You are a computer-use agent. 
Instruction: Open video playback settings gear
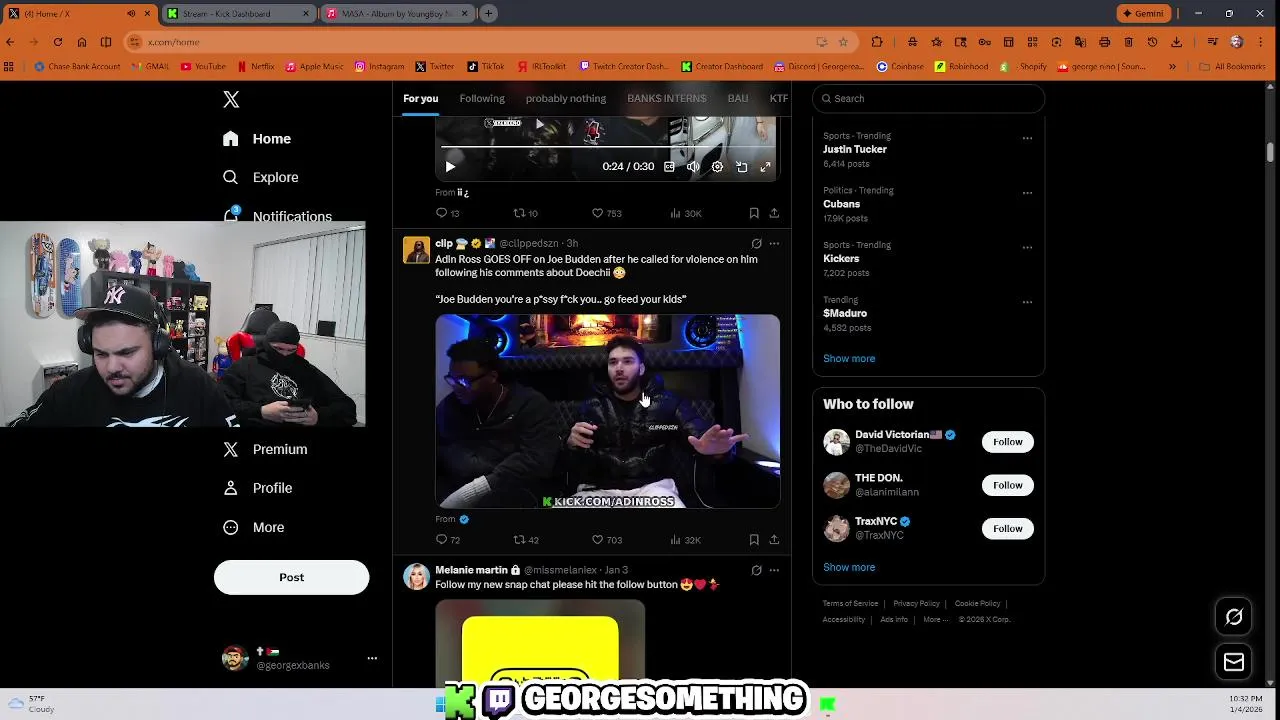point(717,167)
